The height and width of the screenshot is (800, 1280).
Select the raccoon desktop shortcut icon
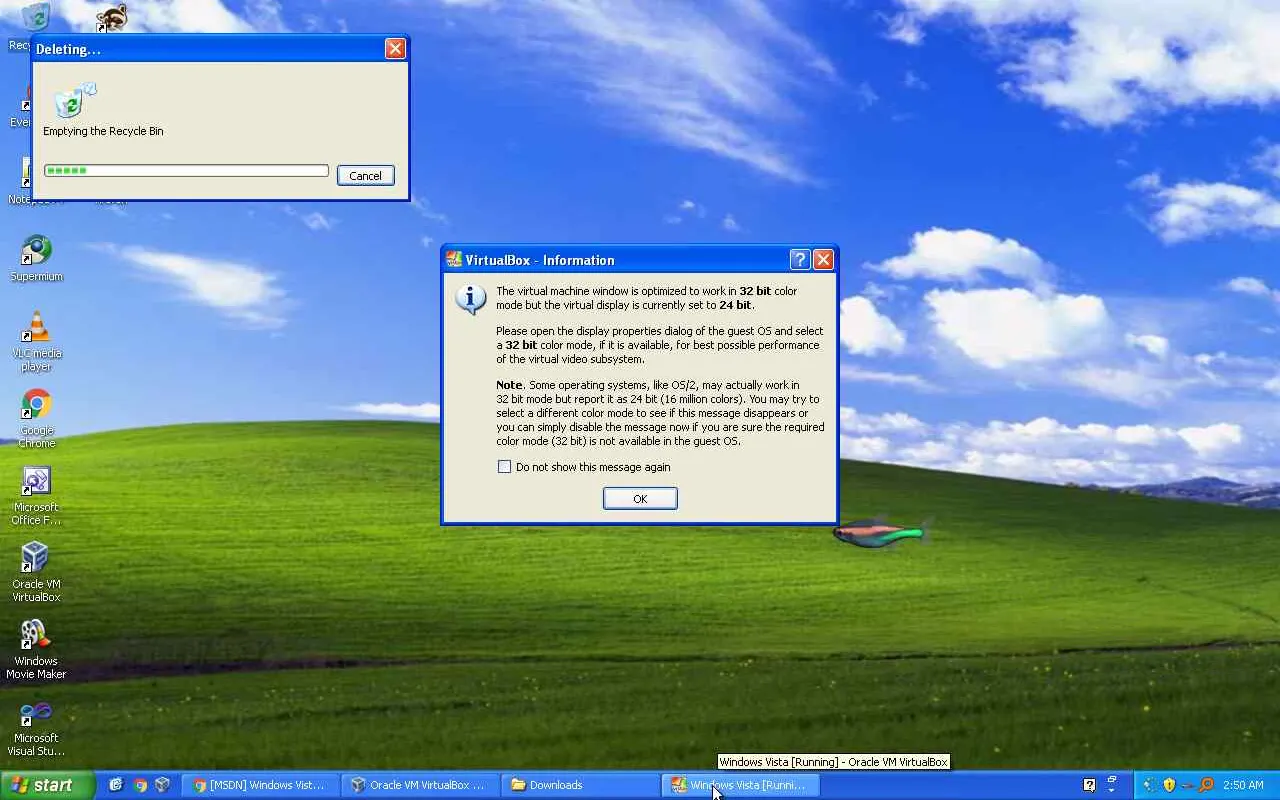click(x=111, y=17)
